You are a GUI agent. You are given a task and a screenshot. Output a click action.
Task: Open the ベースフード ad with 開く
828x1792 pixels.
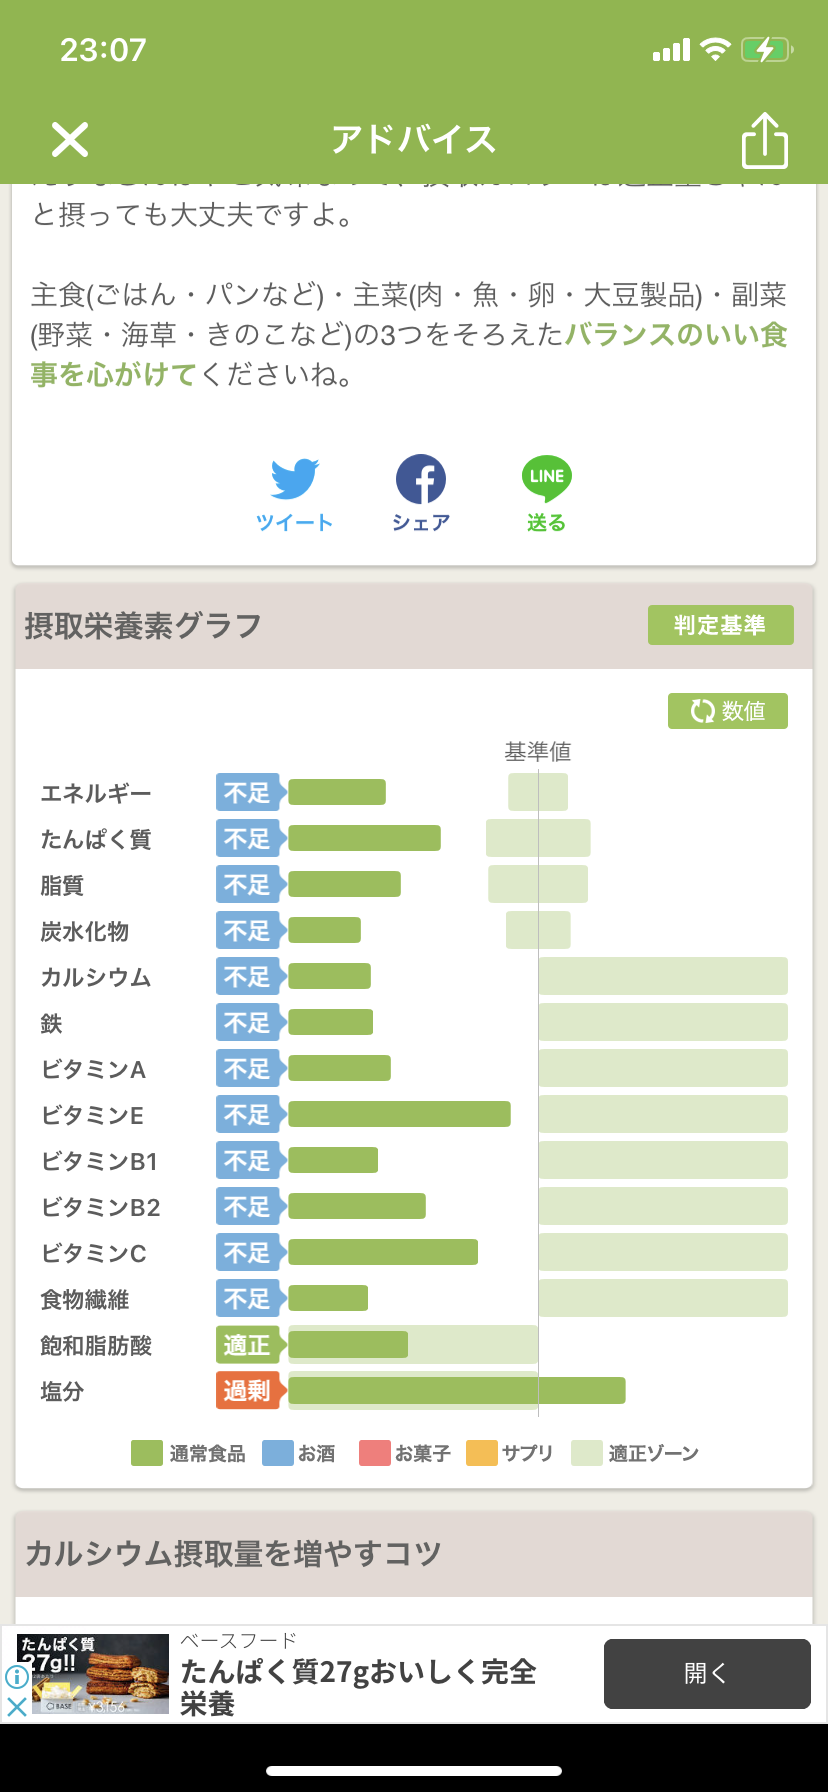pos(707,1674)
